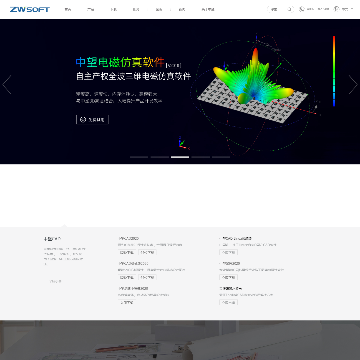360x360 pixels.
Task: Select the second carousel slide indicator
Action: [159, 157]
